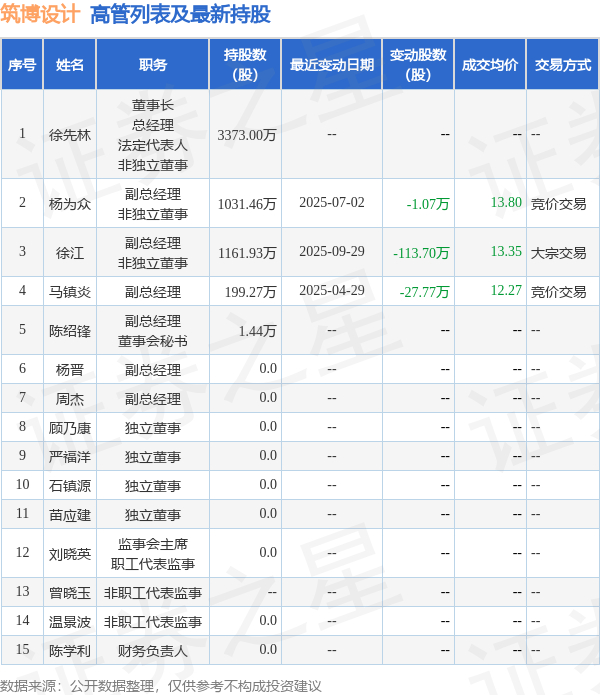Click the 序号 column header

pos(22,65)
